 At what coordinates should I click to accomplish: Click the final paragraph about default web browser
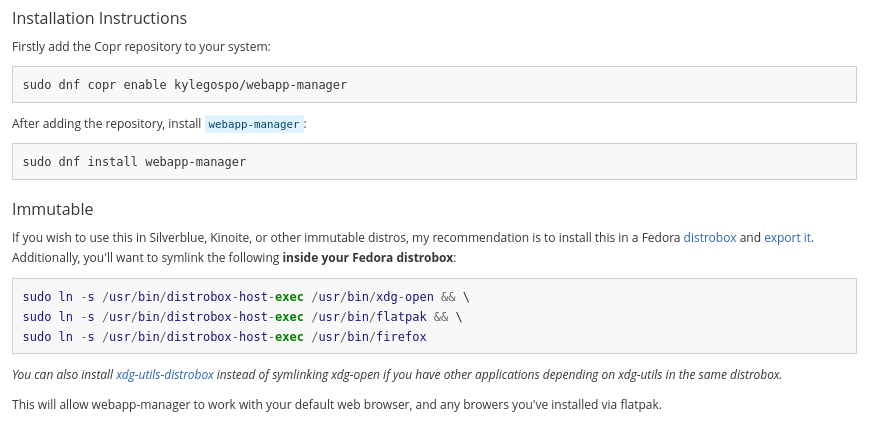tap(336, 405)
